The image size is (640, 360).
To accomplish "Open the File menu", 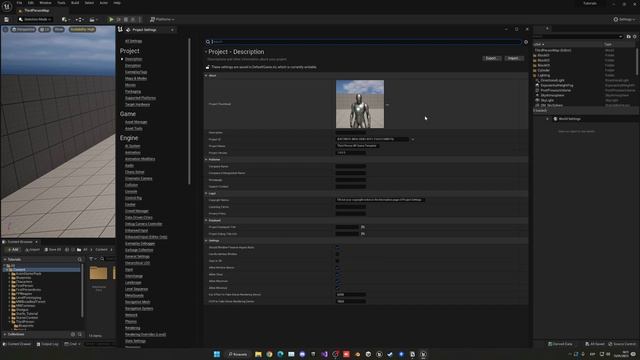I will point(19,3).
